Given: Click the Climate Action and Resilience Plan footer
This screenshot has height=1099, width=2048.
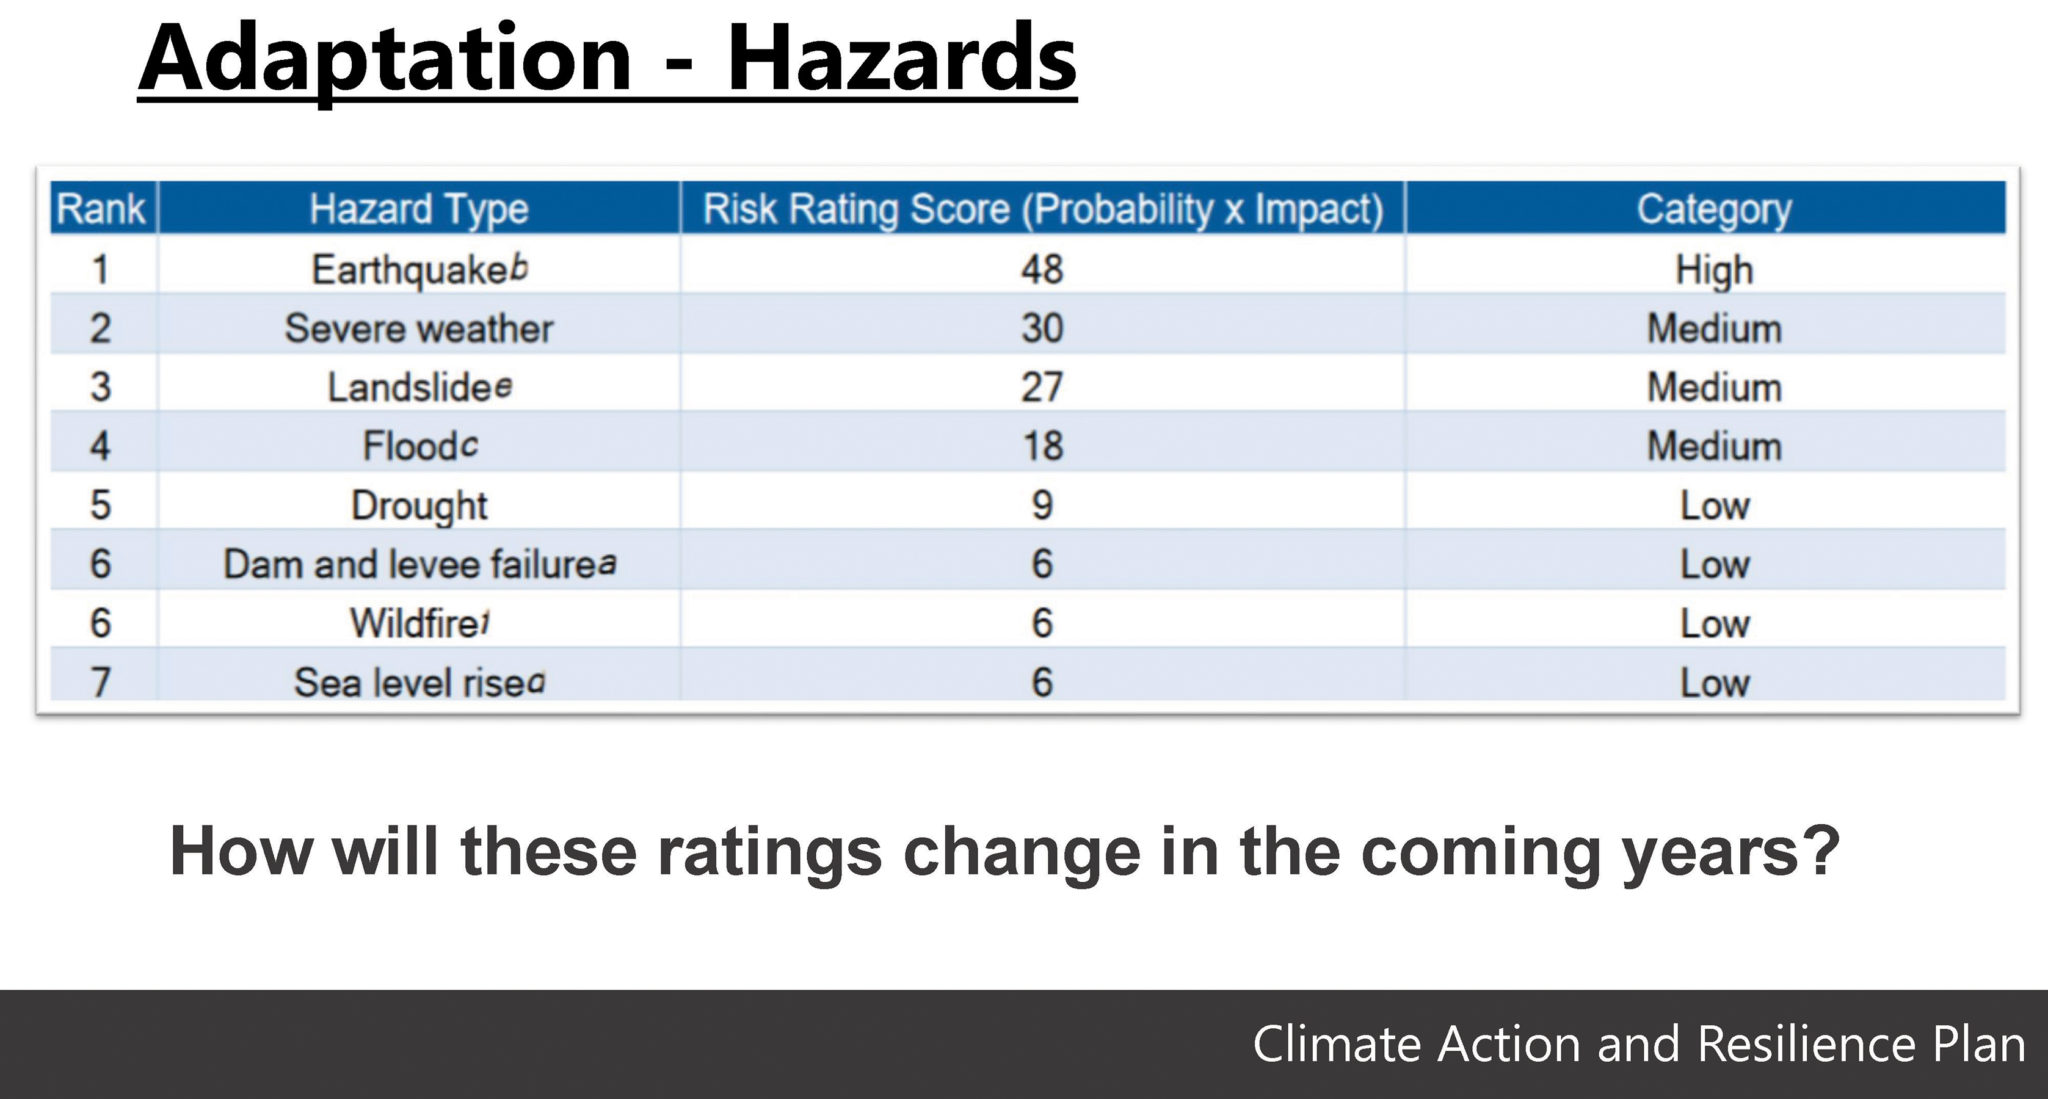Looking at the screenshot, I should (x=1638, y=1044).
